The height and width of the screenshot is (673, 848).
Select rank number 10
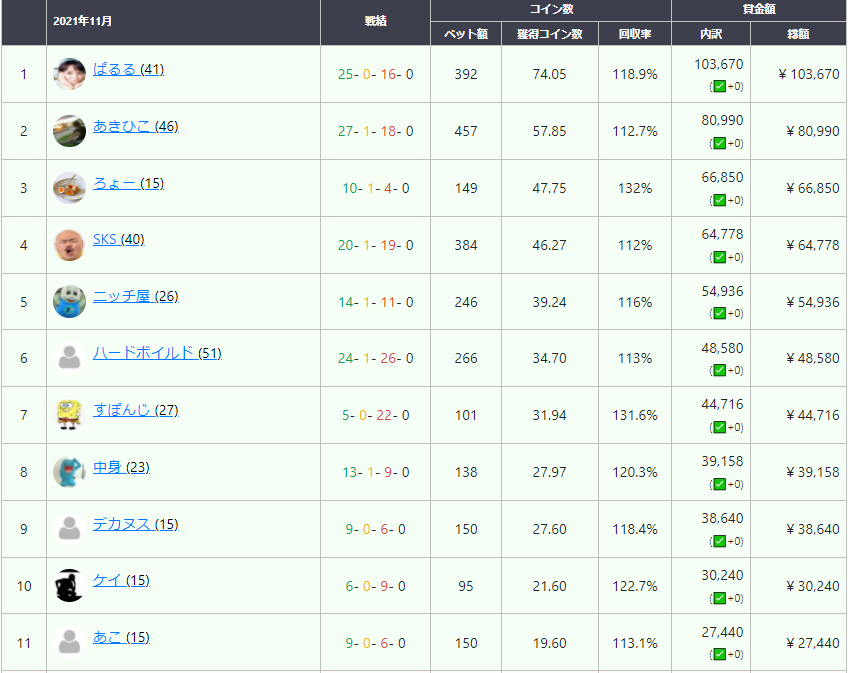pos(24,586)
